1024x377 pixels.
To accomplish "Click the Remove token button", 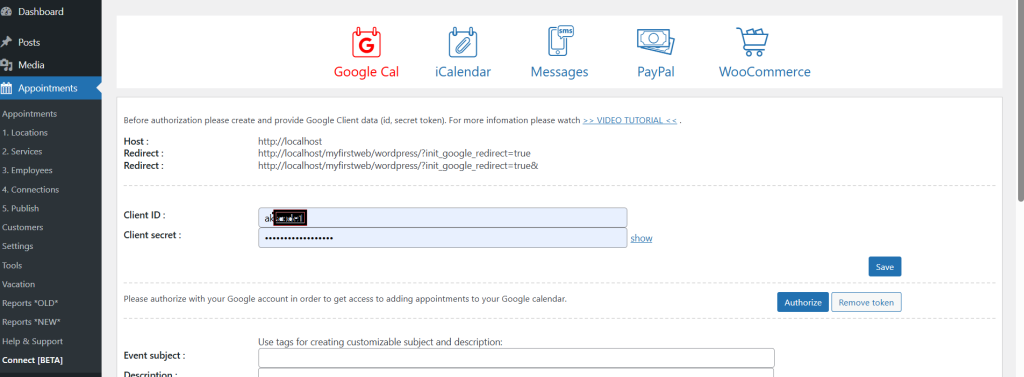I will click(x=866, y=303).
